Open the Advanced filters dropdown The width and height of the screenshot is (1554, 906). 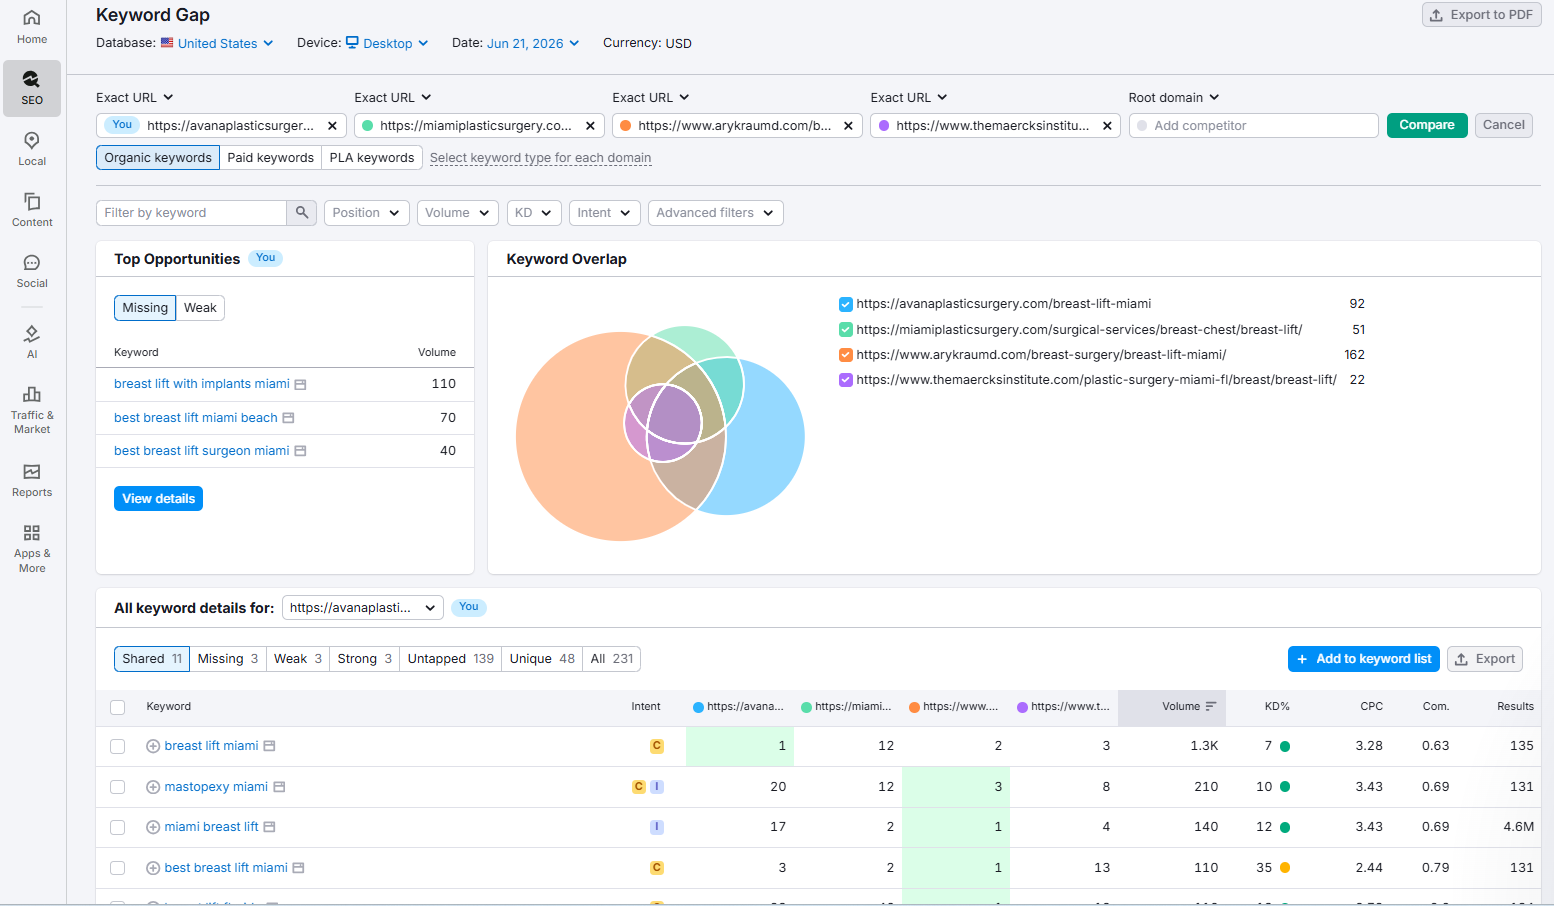(x=715, y=213)
